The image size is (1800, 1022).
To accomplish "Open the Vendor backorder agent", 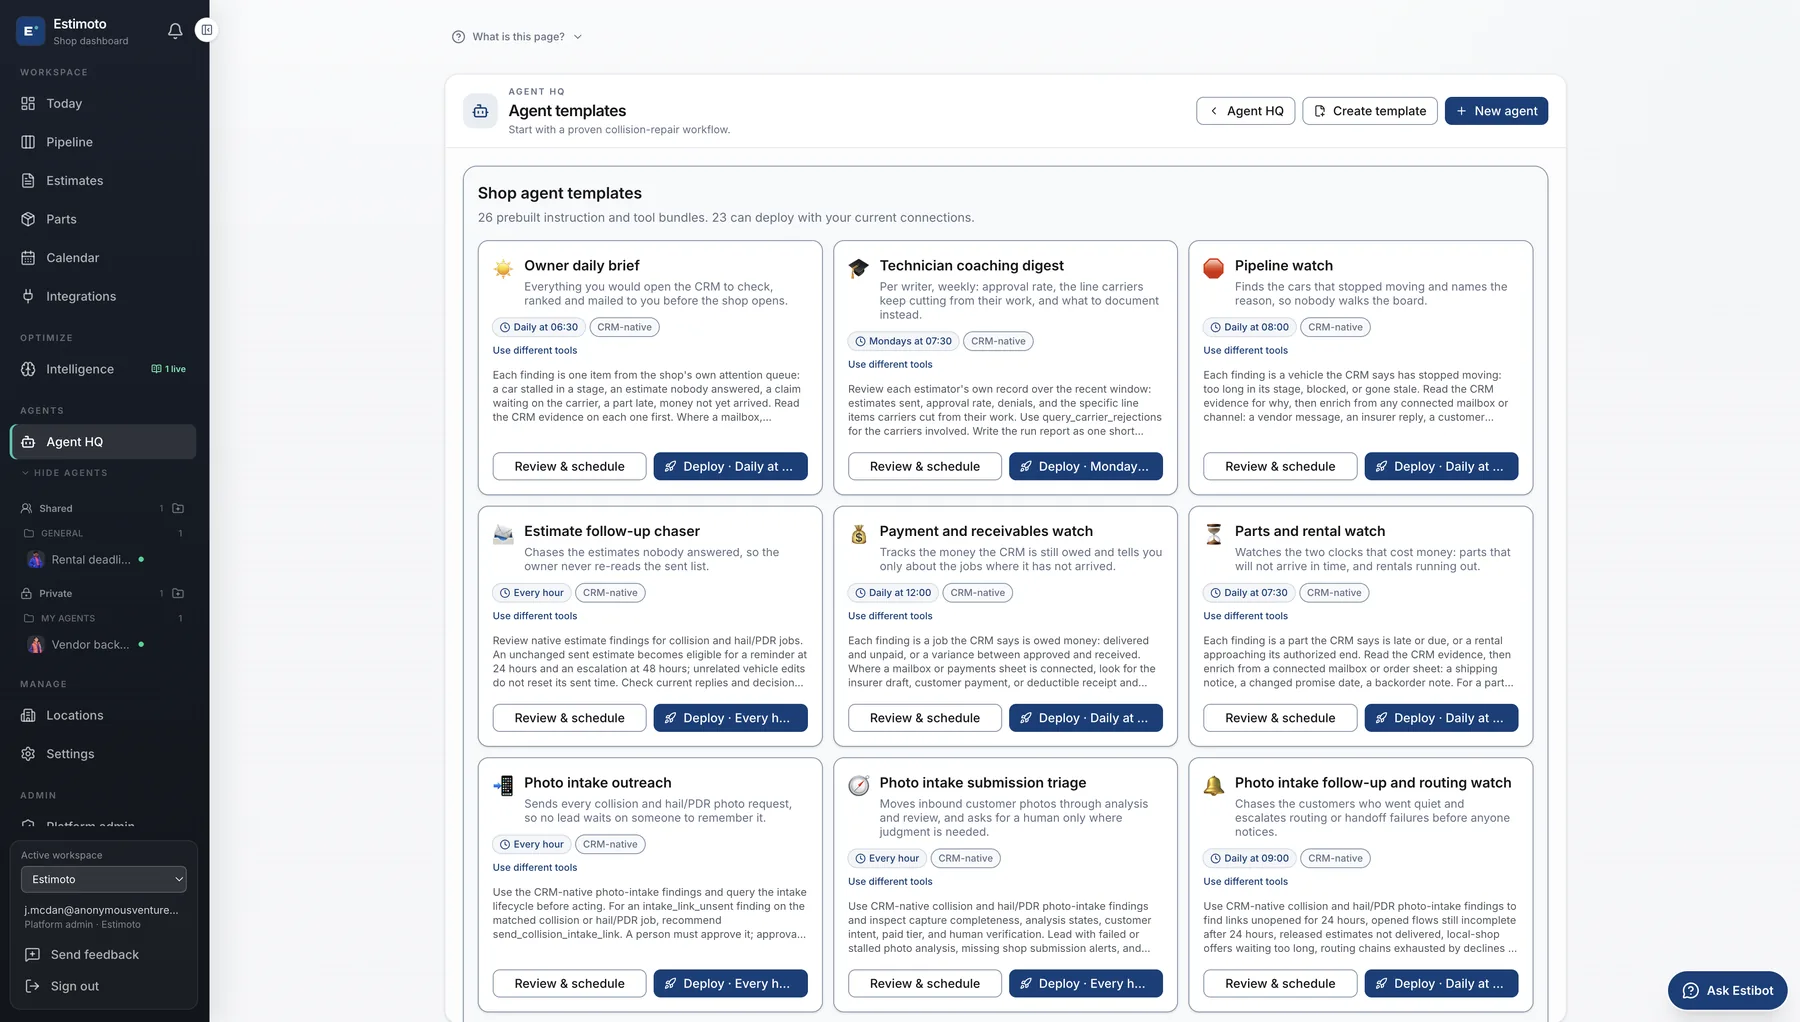I will [90, 645].
